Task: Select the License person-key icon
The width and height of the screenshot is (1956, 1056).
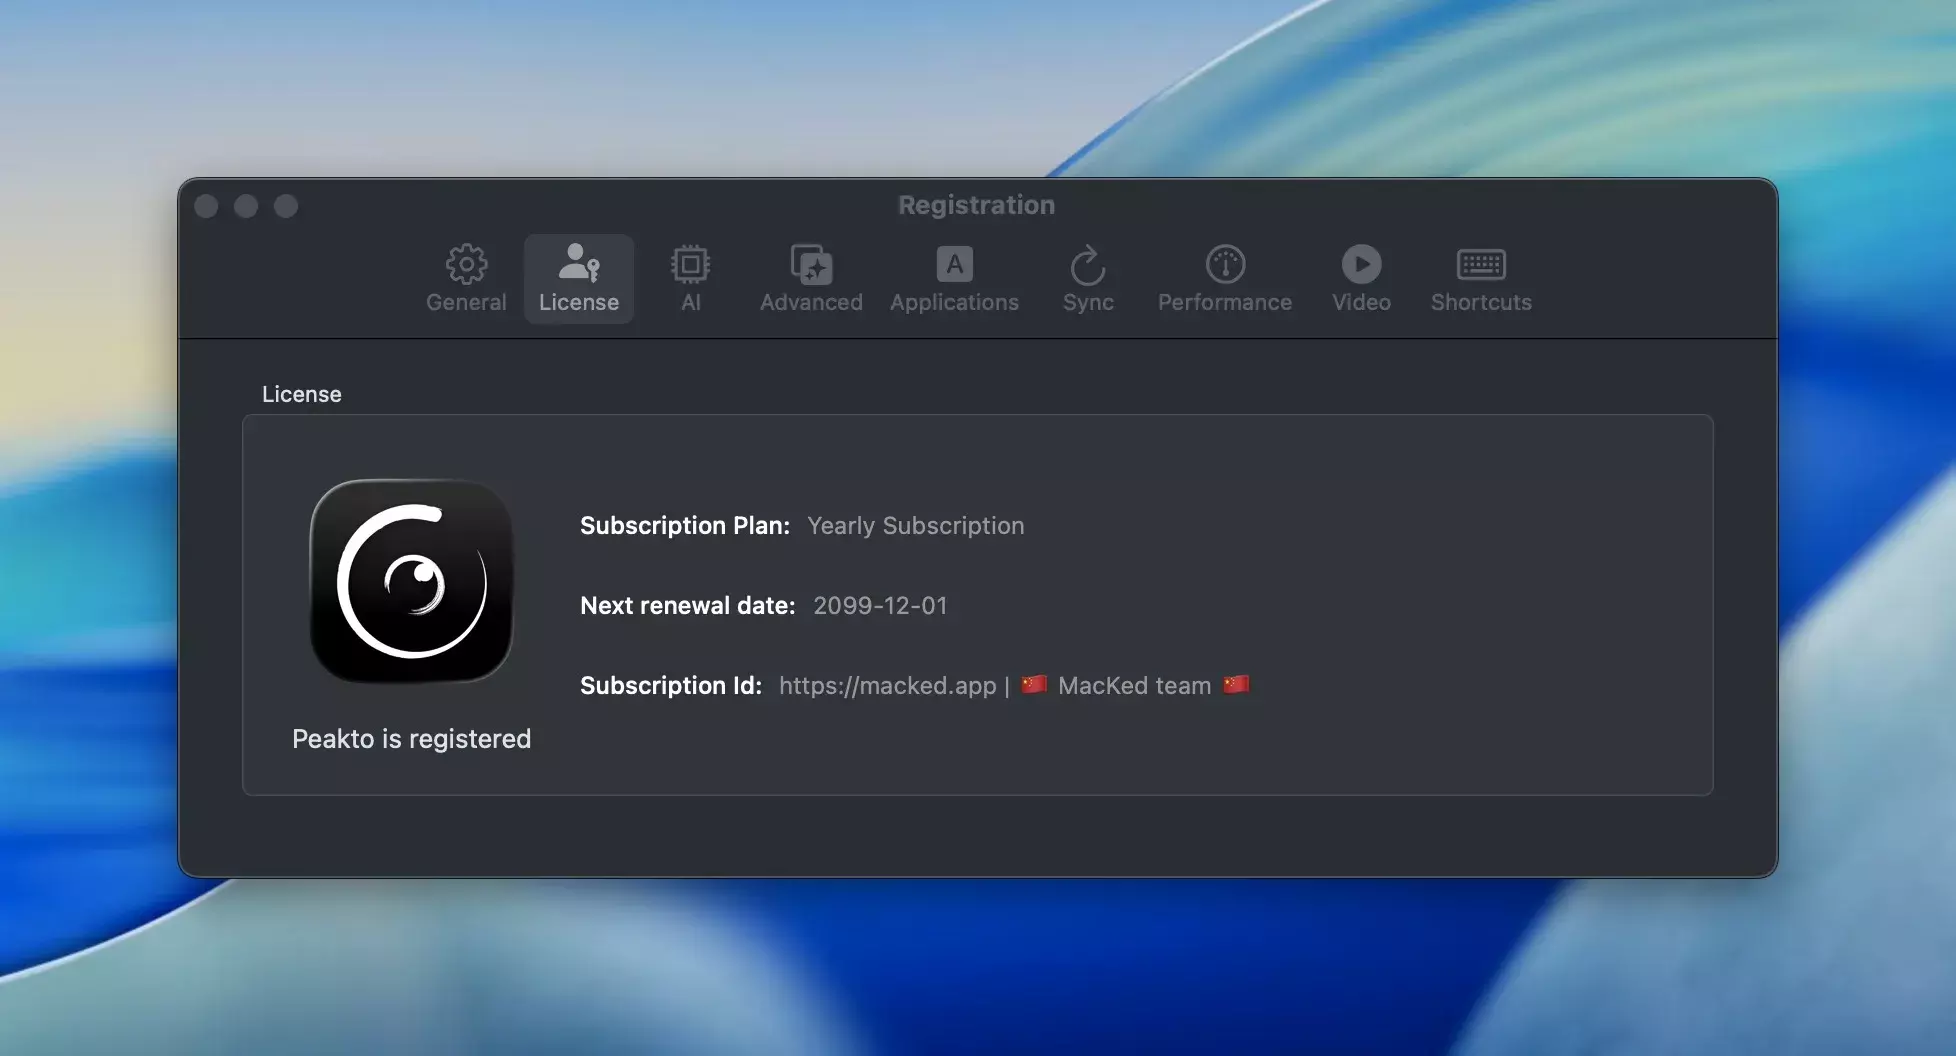Action: click(x=578, y=266)
